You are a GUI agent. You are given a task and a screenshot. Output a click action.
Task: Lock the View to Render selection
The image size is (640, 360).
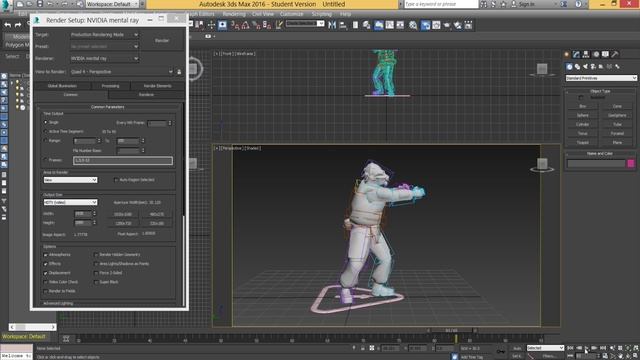(x=179, y=72)
